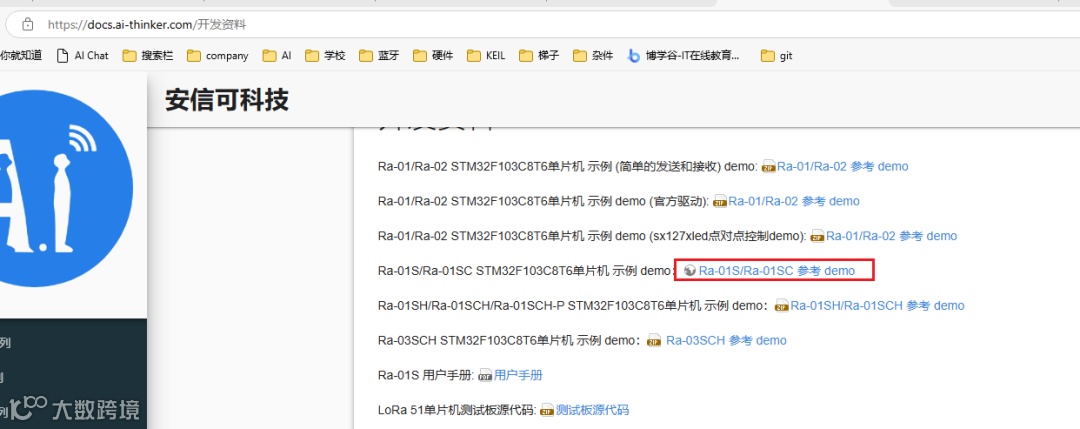Click zip icon in sx127xled点对点控制 demo row
The height and width of the screenshot is (429, 1080).
[818, 236]
